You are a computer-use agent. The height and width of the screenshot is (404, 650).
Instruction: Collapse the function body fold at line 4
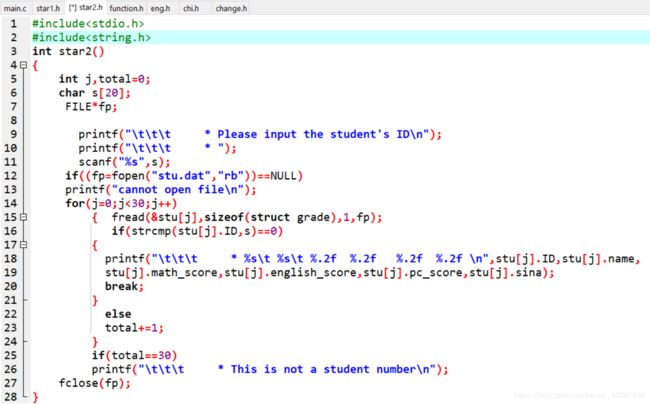[24, 65]
